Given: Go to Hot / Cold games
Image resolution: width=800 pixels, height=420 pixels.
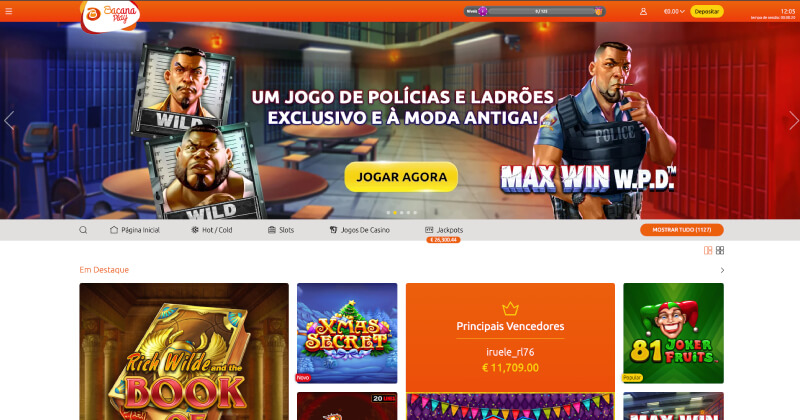Looking at the screenshot, I should click(211, 230).
